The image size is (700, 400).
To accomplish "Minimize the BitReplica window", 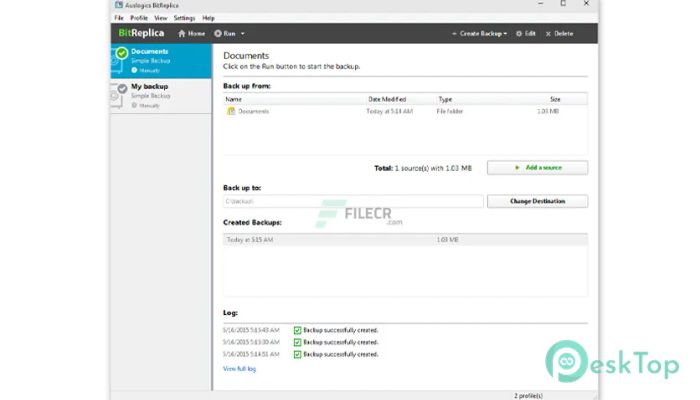I will tap(541, 4).
